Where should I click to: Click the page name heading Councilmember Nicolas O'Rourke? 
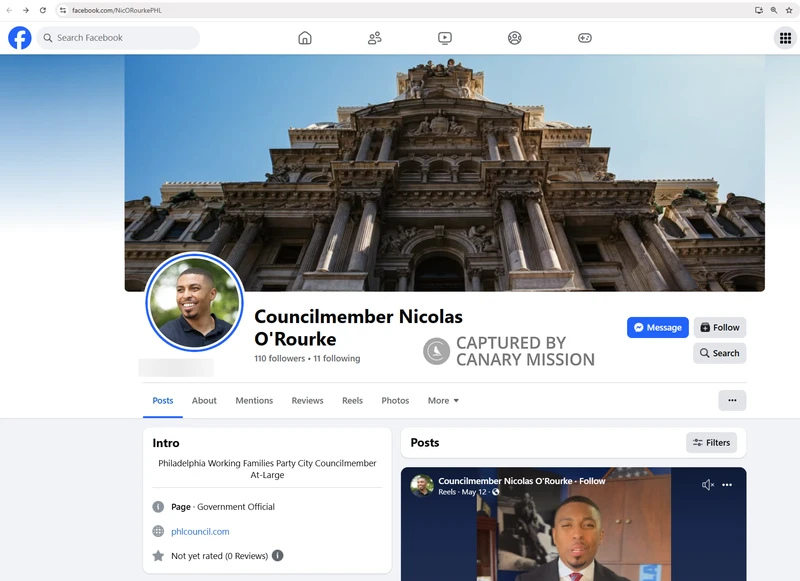(x=358, y=327)
